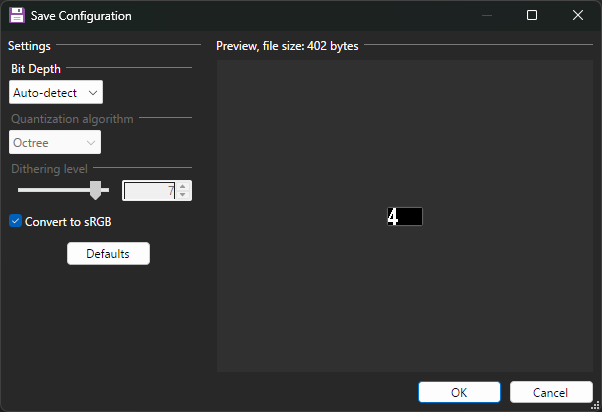Expand the Octree quantization algorithm dropdown
The height and width of the screenshot is (412, 602).
click(56, 143)
